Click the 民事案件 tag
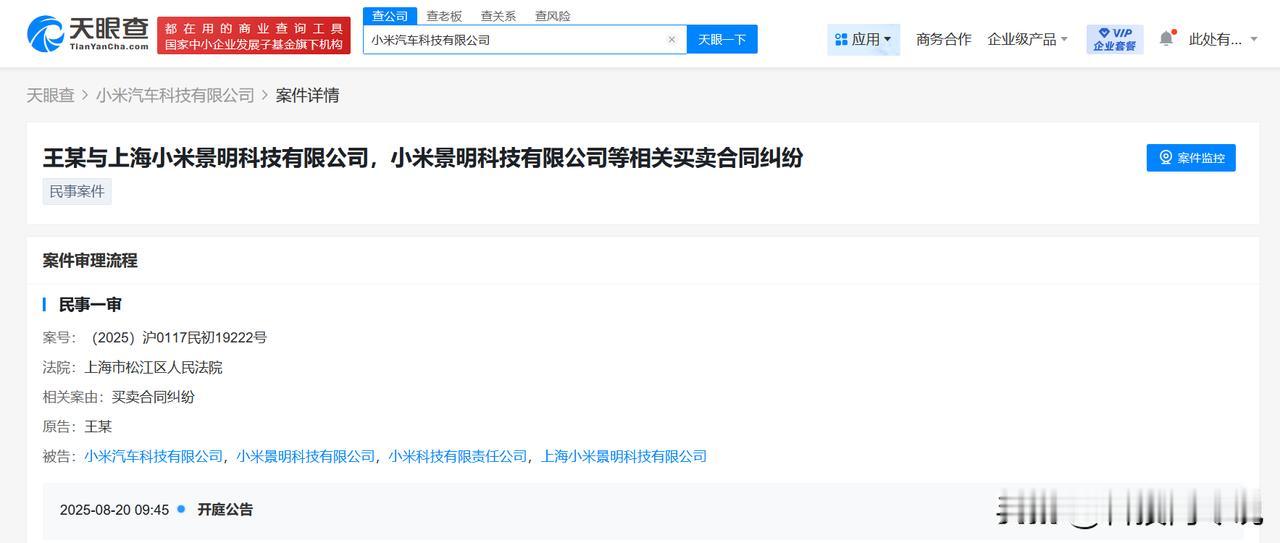The image size is (1280, 543). coord(77,191)
